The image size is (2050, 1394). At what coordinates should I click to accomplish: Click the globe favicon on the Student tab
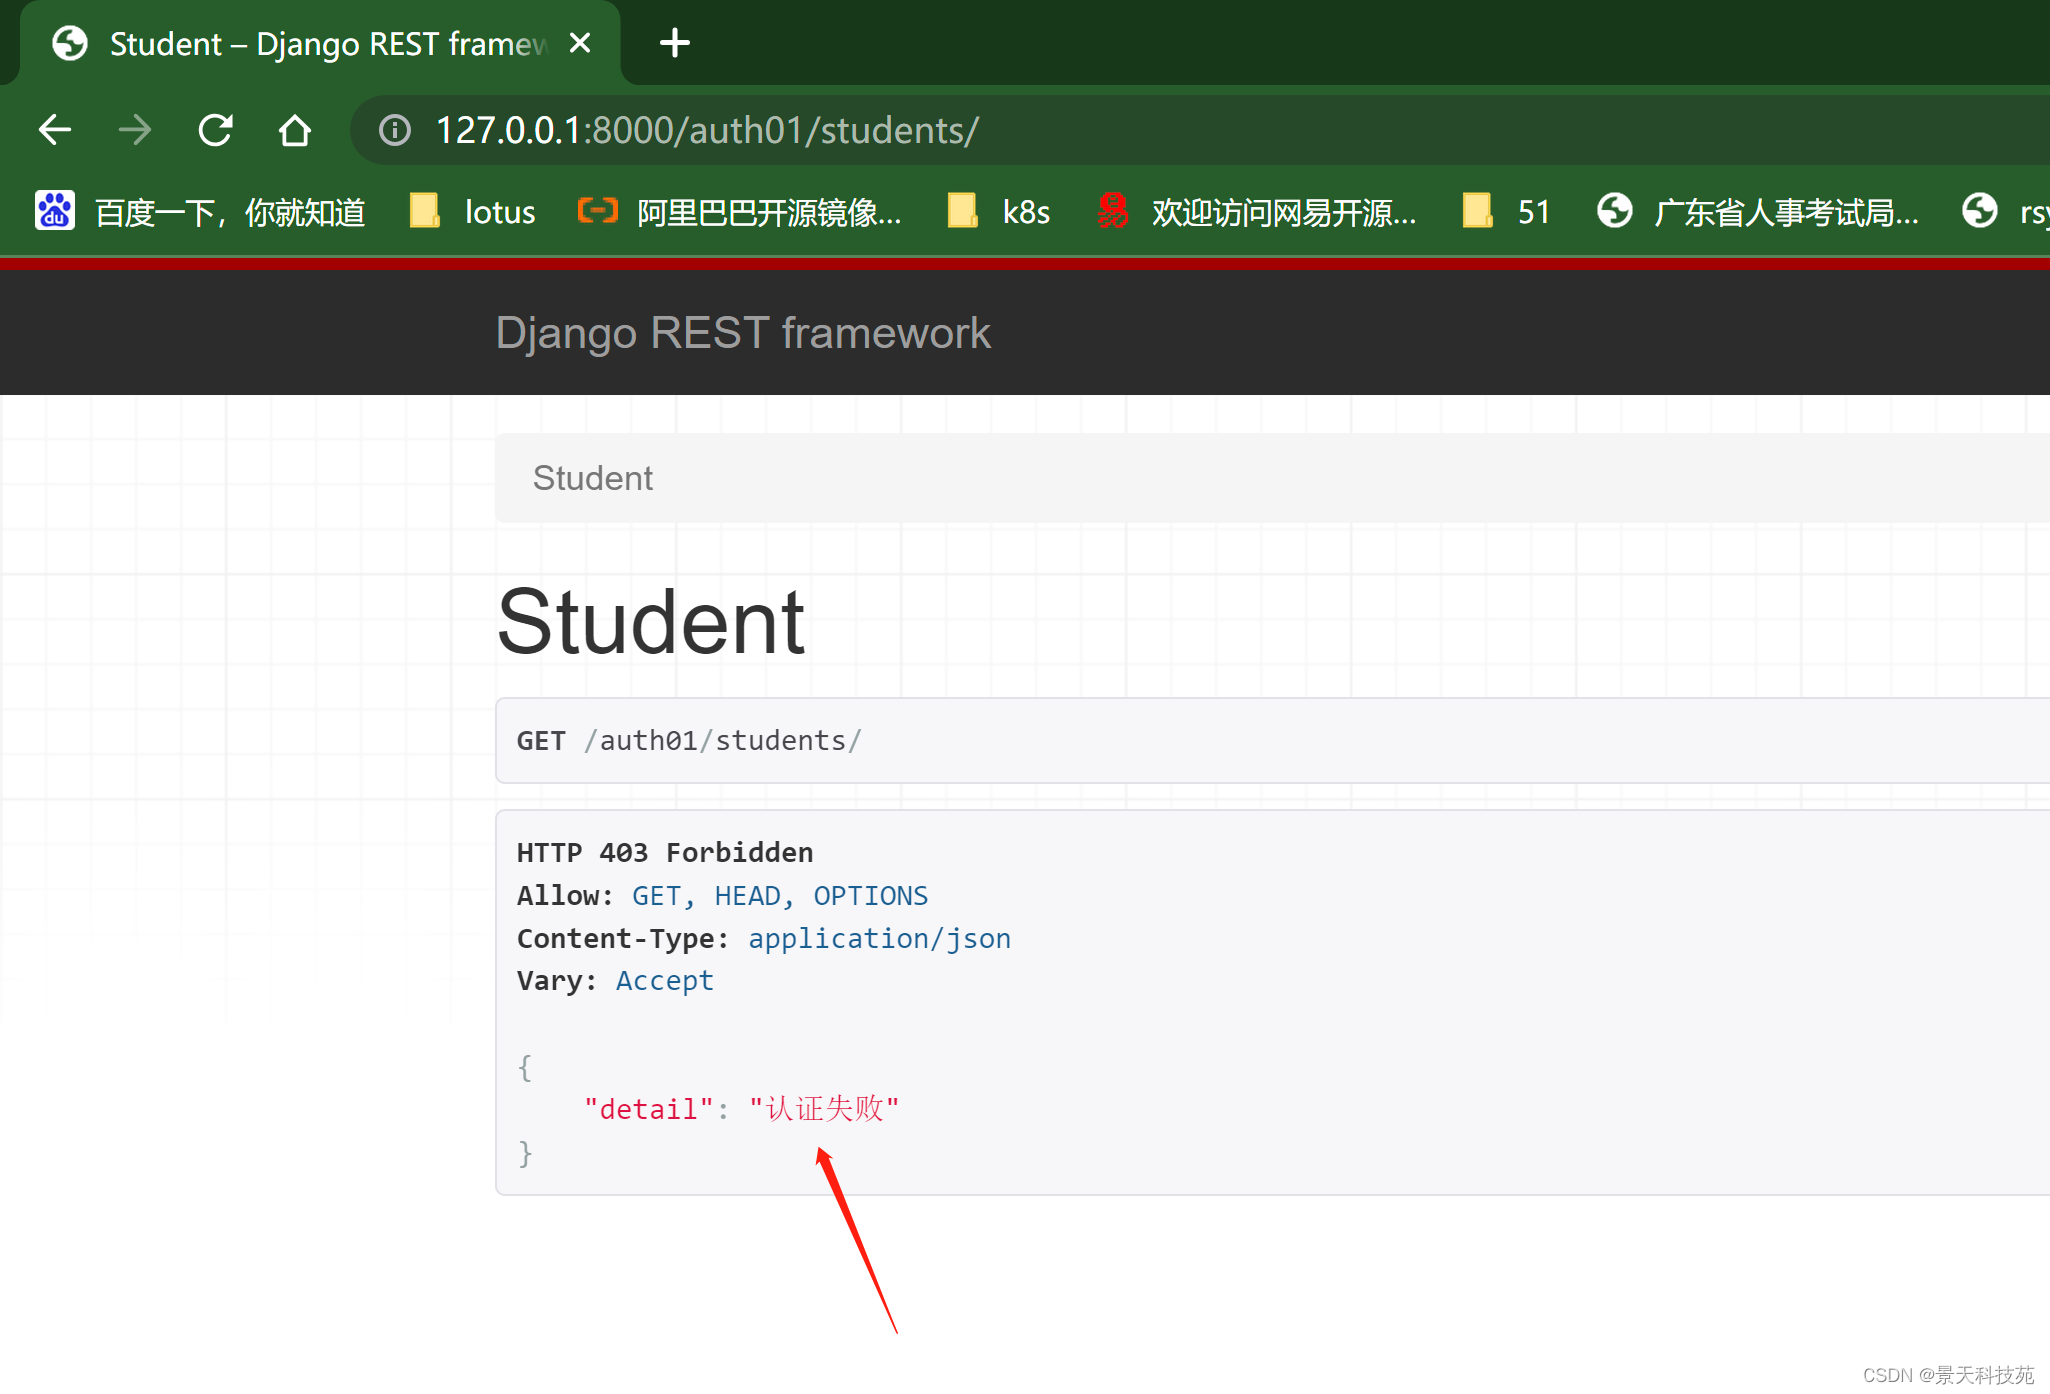point(70,43)
